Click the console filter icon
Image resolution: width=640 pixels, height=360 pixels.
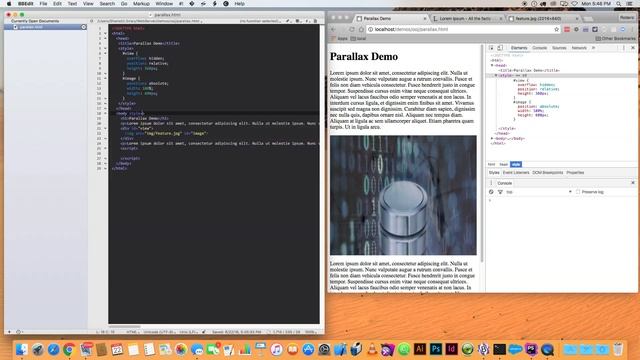[500, 192]
